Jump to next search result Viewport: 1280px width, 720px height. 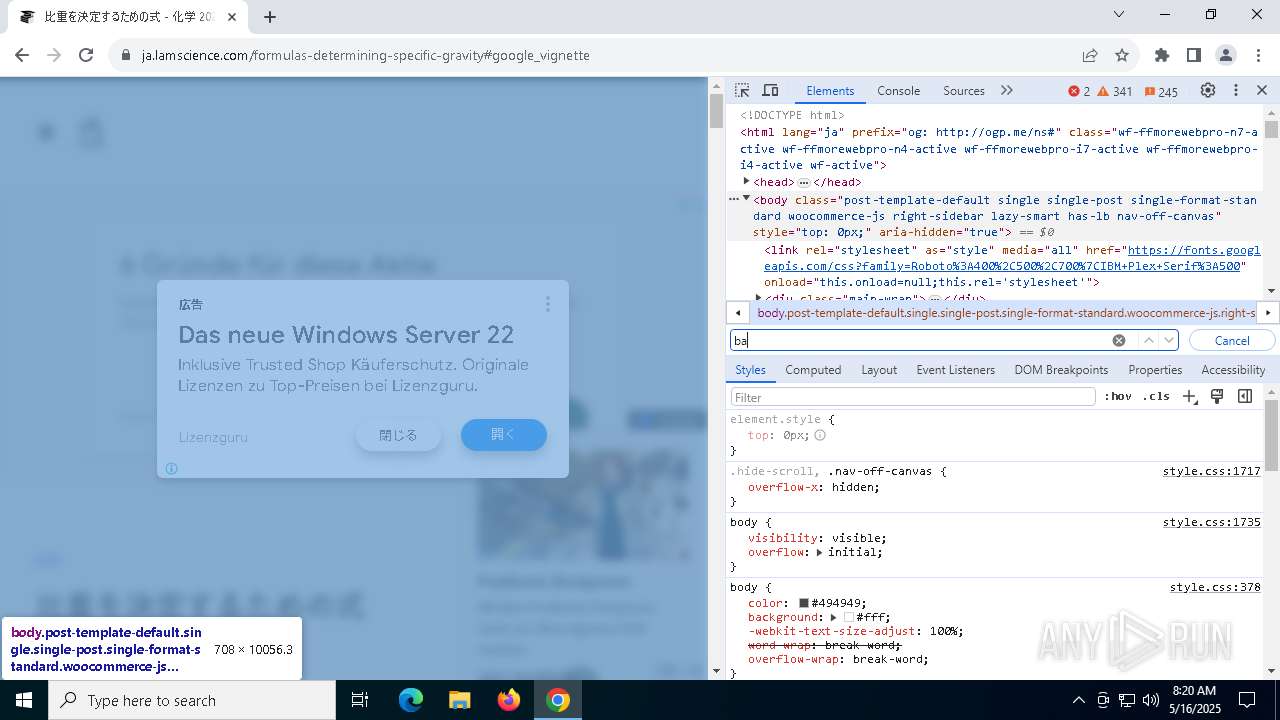(x=1168, y=340)
